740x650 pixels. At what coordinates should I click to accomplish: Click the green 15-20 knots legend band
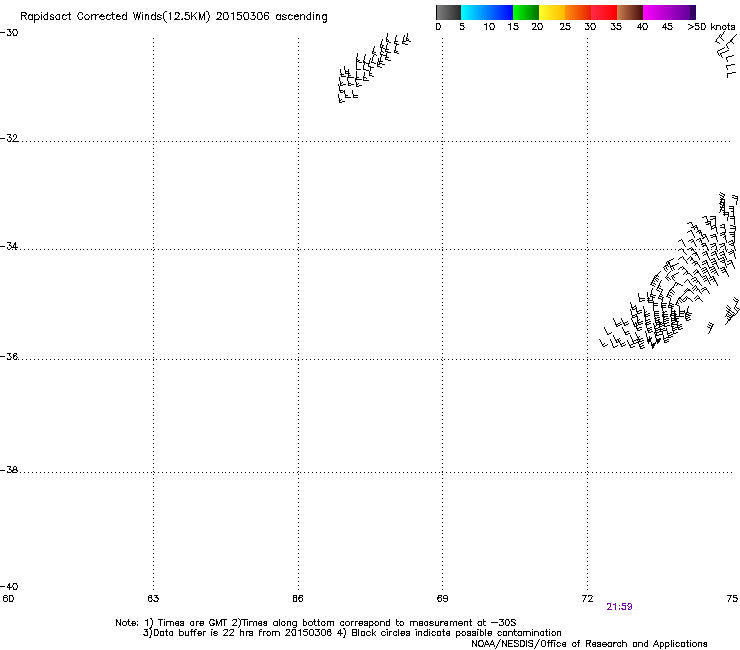click(x=526, y=12)
